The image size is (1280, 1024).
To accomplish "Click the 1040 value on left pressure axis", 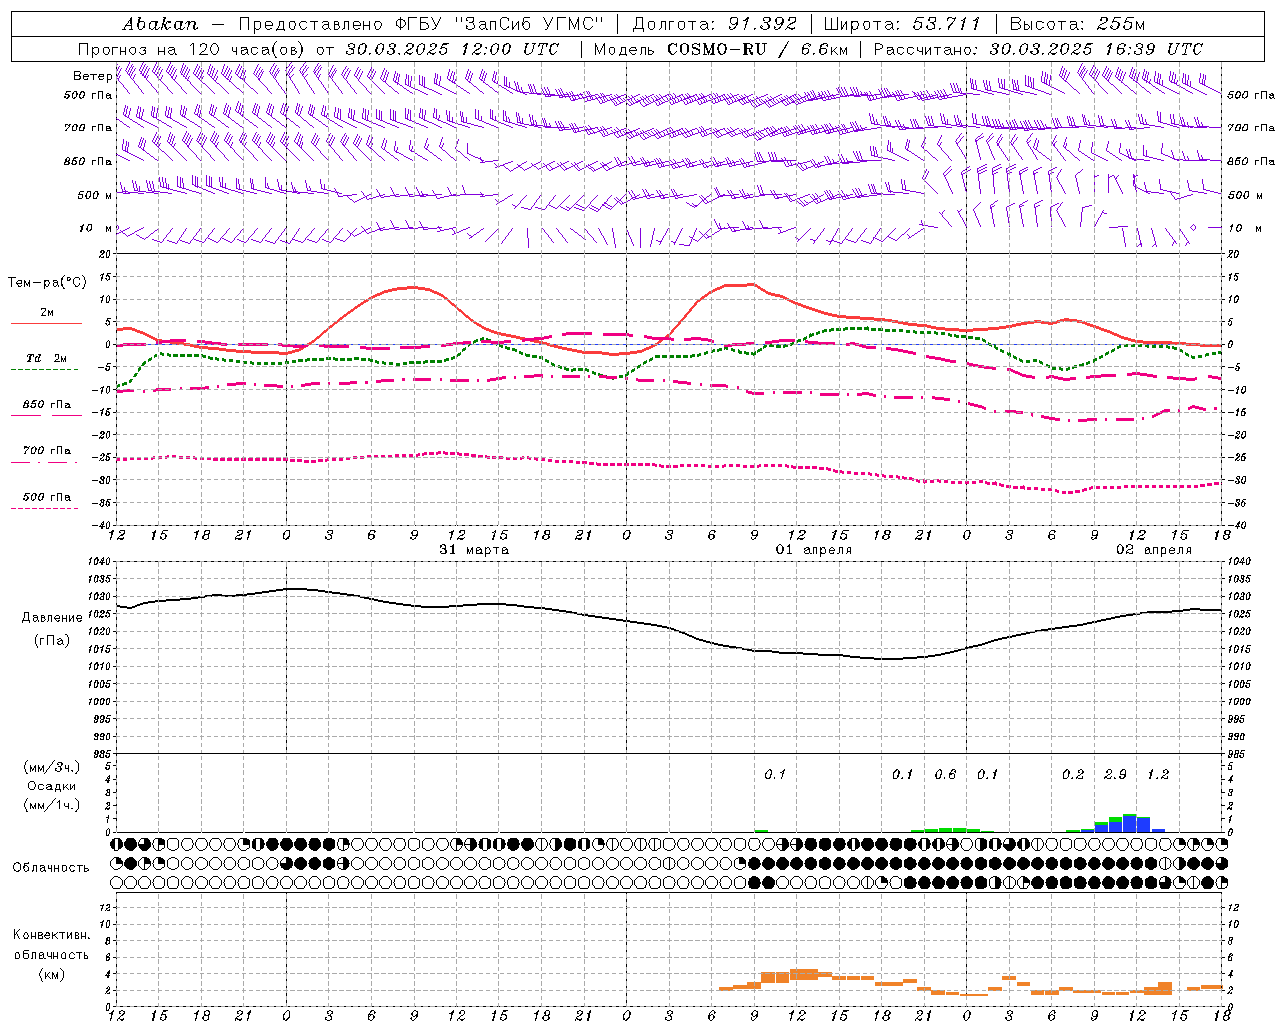I will [101, 562].
